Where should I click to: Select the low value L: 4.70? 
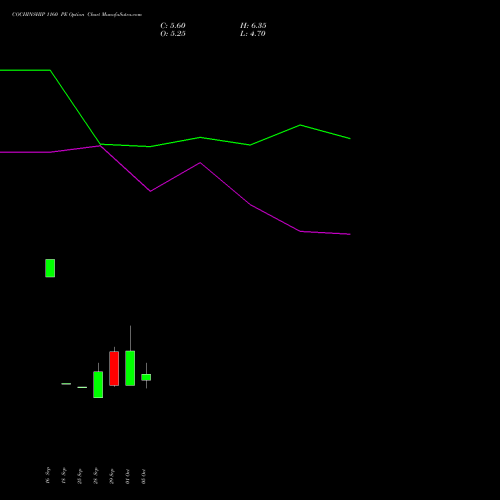(253, 34)
